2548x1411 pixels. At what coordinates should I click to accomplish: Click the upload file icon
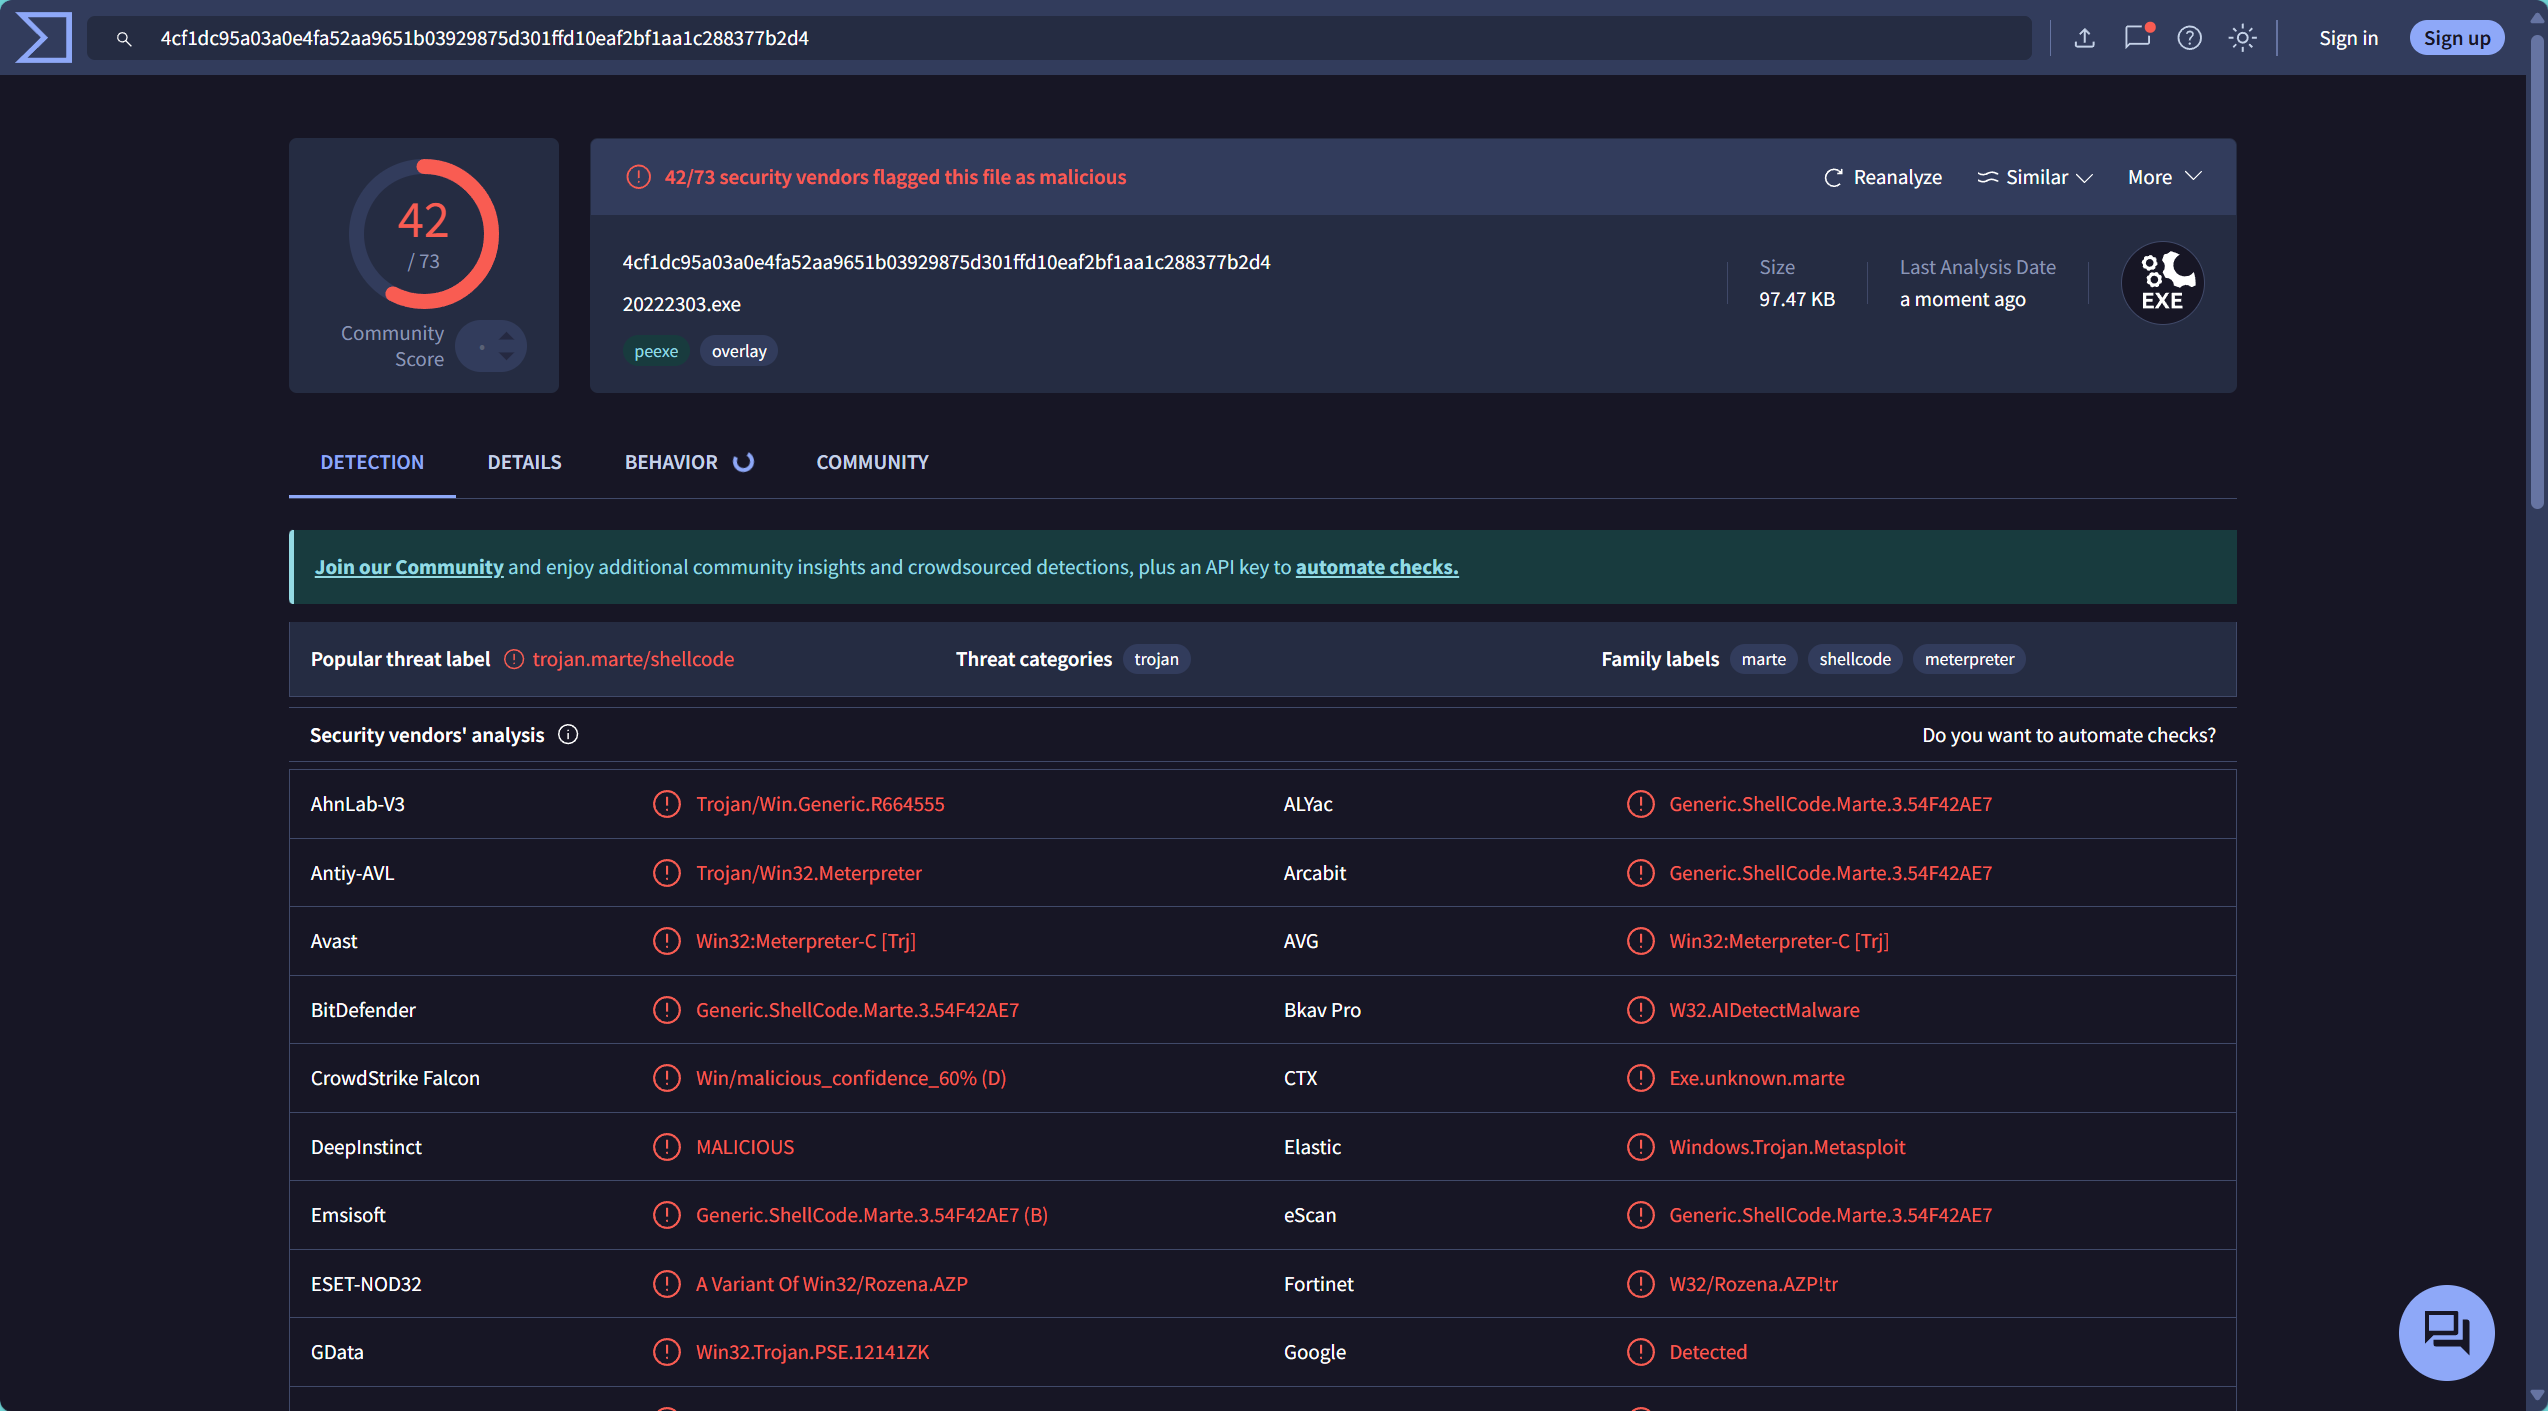2084,38
